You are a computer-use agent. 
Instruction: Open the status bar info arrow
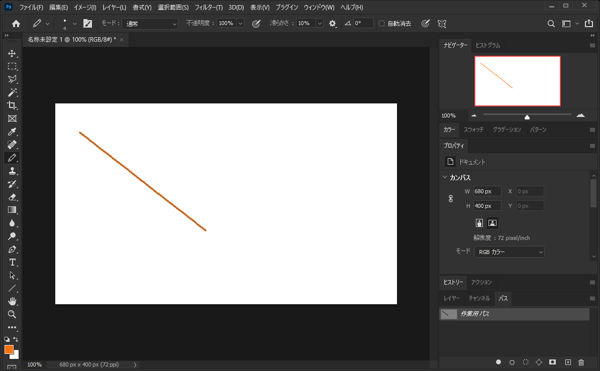pos(135,365)
